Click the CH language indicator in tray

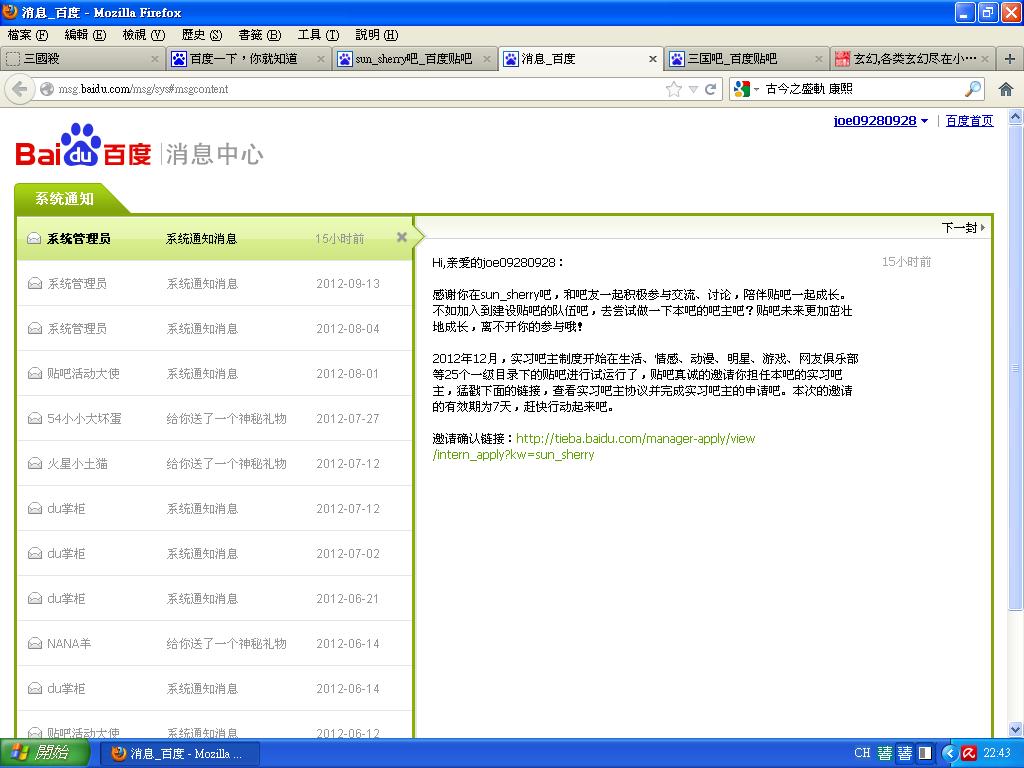coord(862,753)
